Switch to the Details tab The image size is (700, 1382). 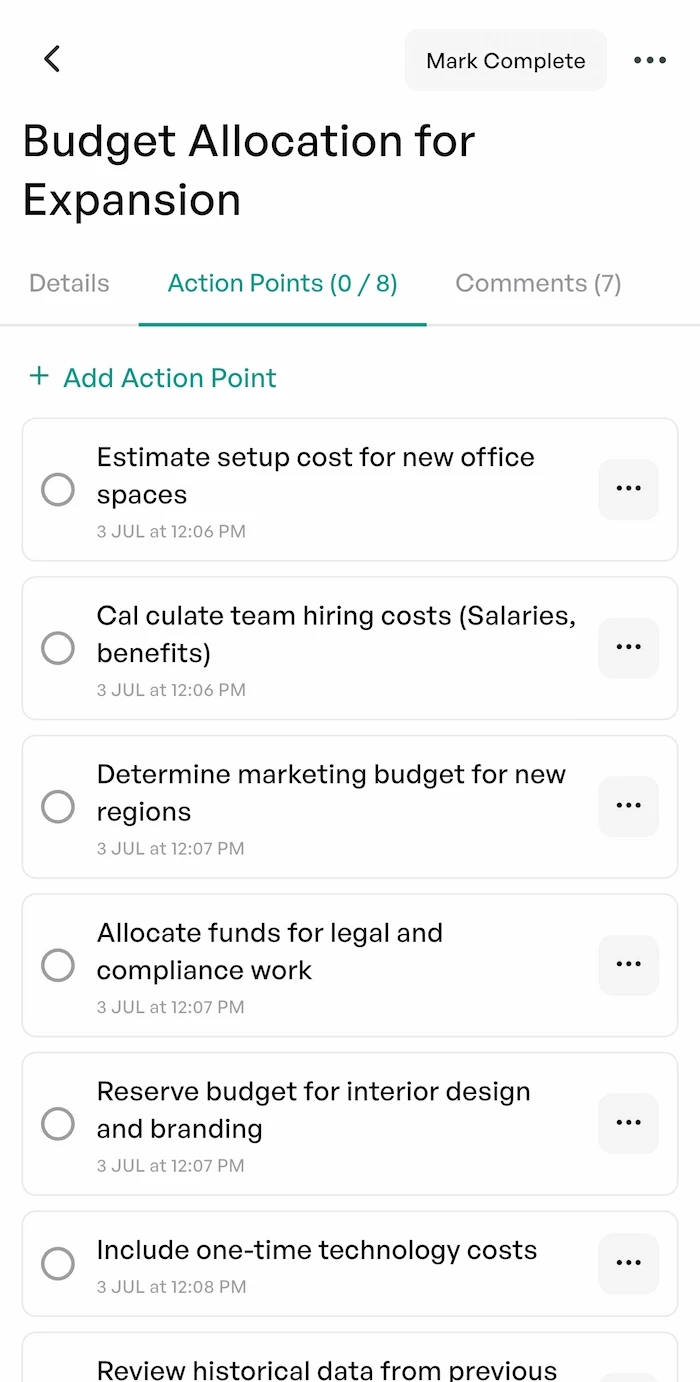(x=68, y=283)
